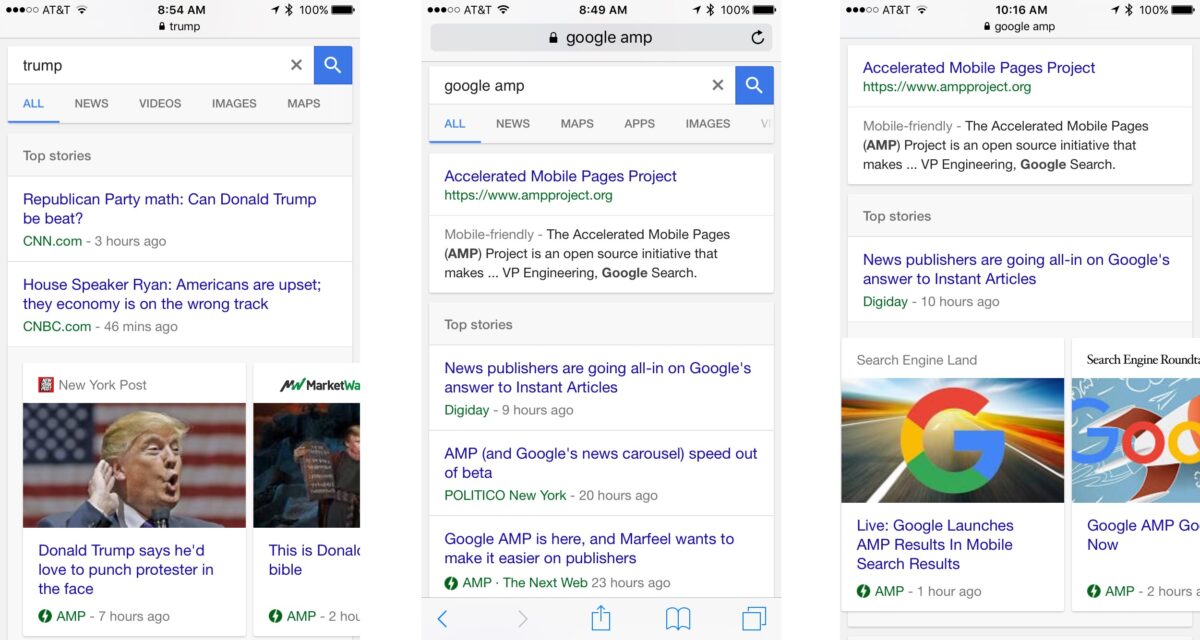Tap the 'trump' address bar text in the left phone
1200x640 pixels.
point(184,27)
